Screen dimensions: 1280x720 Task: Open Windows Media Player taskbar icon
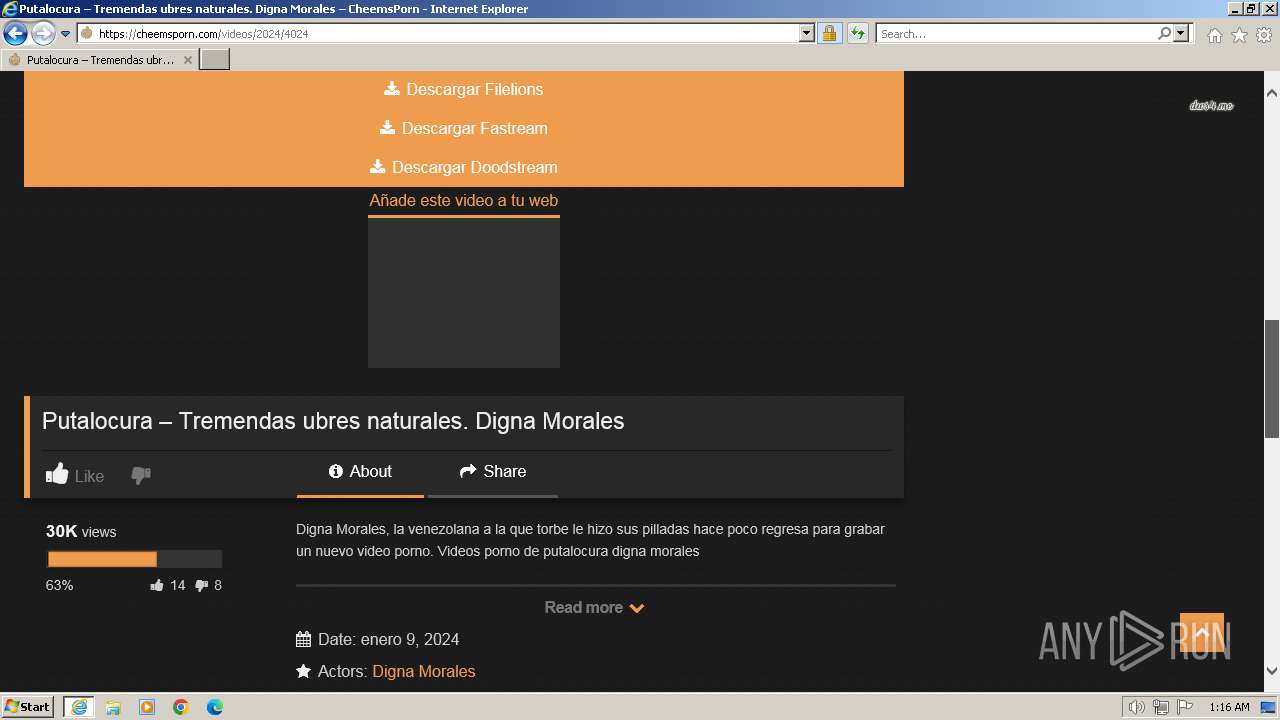pos(147,707)
